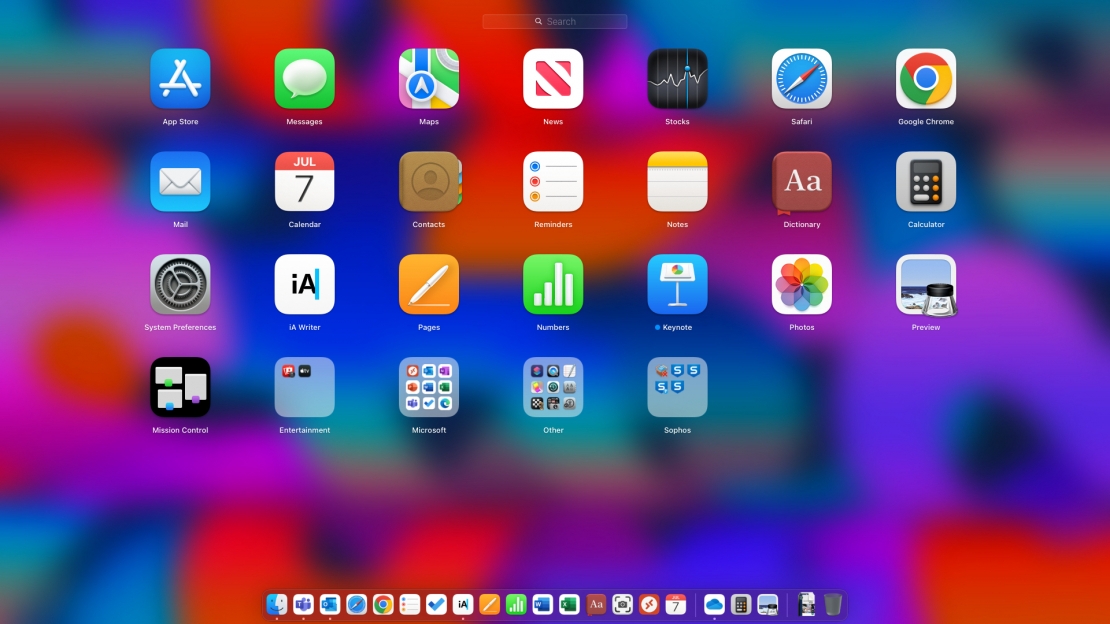Open Safari from Launchpad
Image resolution: width=1110 pixels, height=624 pixels.
tap(801, 78)
